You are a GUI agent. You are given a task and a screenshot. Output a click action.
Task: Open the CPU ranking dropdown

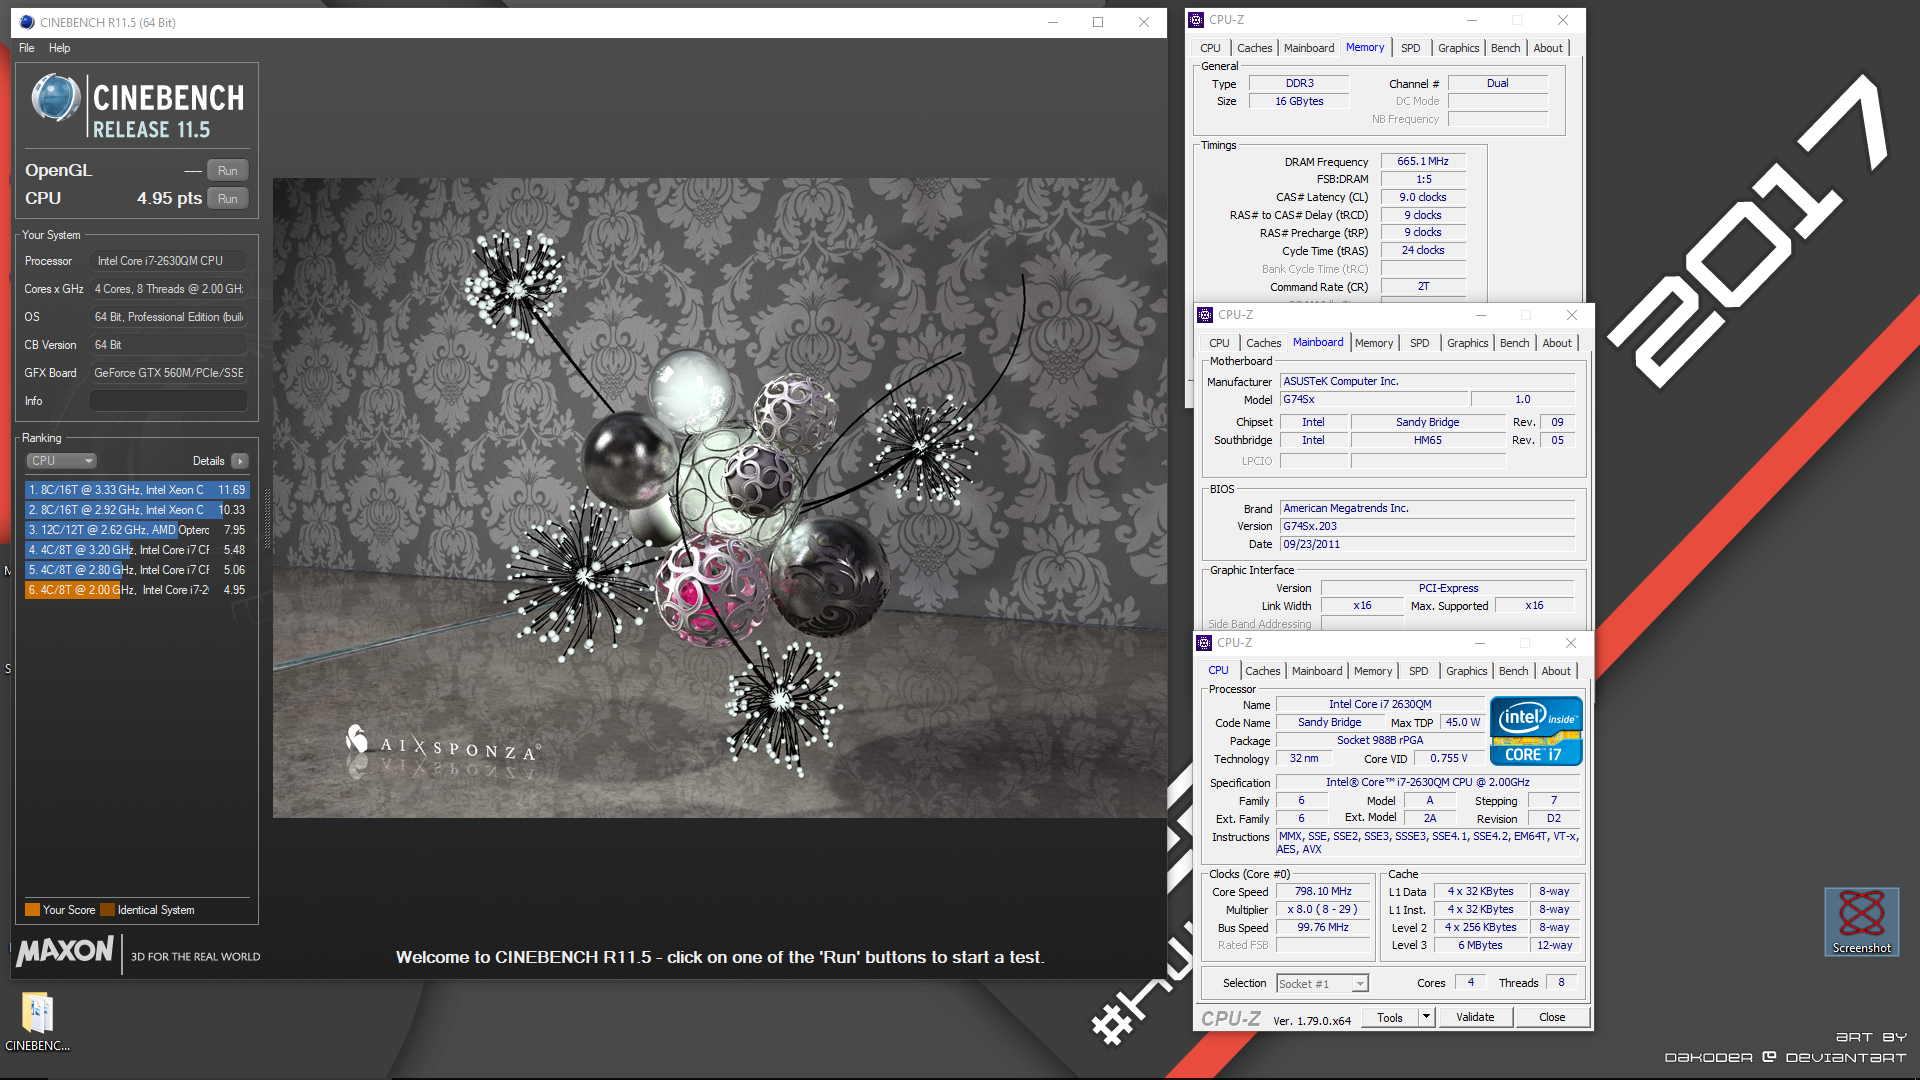click(x=61, y=461)
